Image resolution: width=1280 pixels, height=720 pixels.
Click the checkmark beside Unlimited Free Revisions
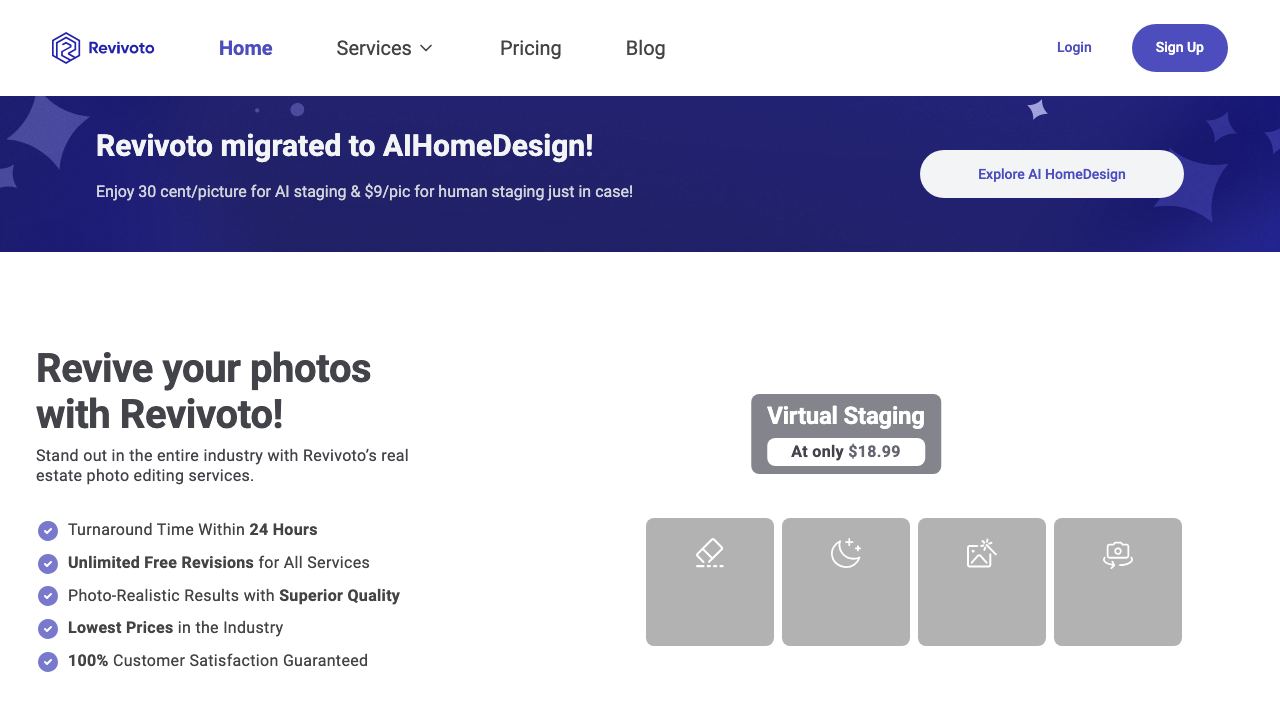coord(48,563)
